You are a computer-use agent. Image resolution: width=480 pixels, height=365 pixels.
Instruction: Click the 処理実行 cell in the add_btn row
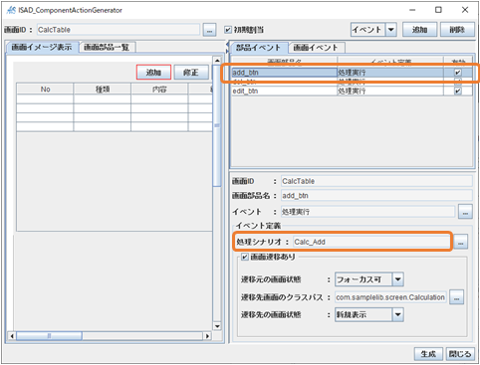[390, 72]
